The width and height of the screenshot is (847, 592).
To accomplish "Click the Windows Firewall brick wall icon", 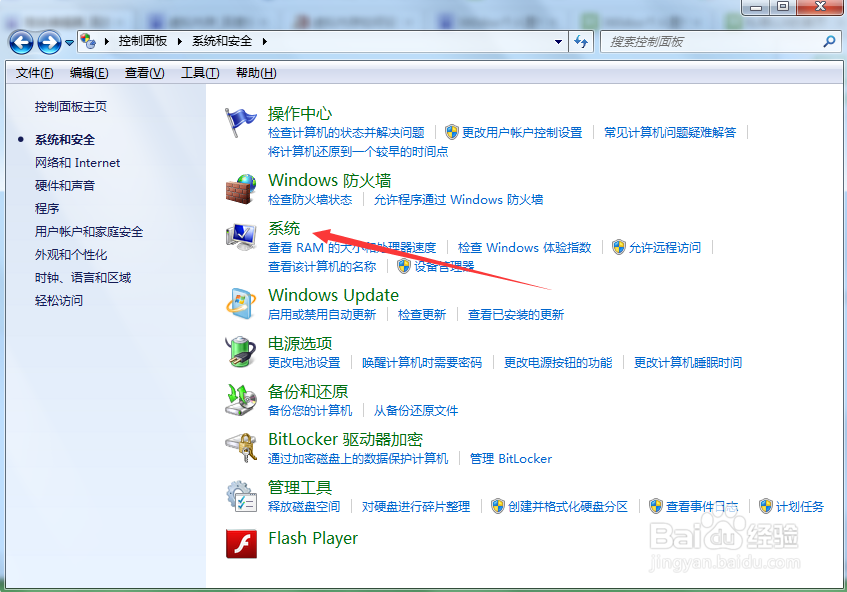I will [241, 189].
